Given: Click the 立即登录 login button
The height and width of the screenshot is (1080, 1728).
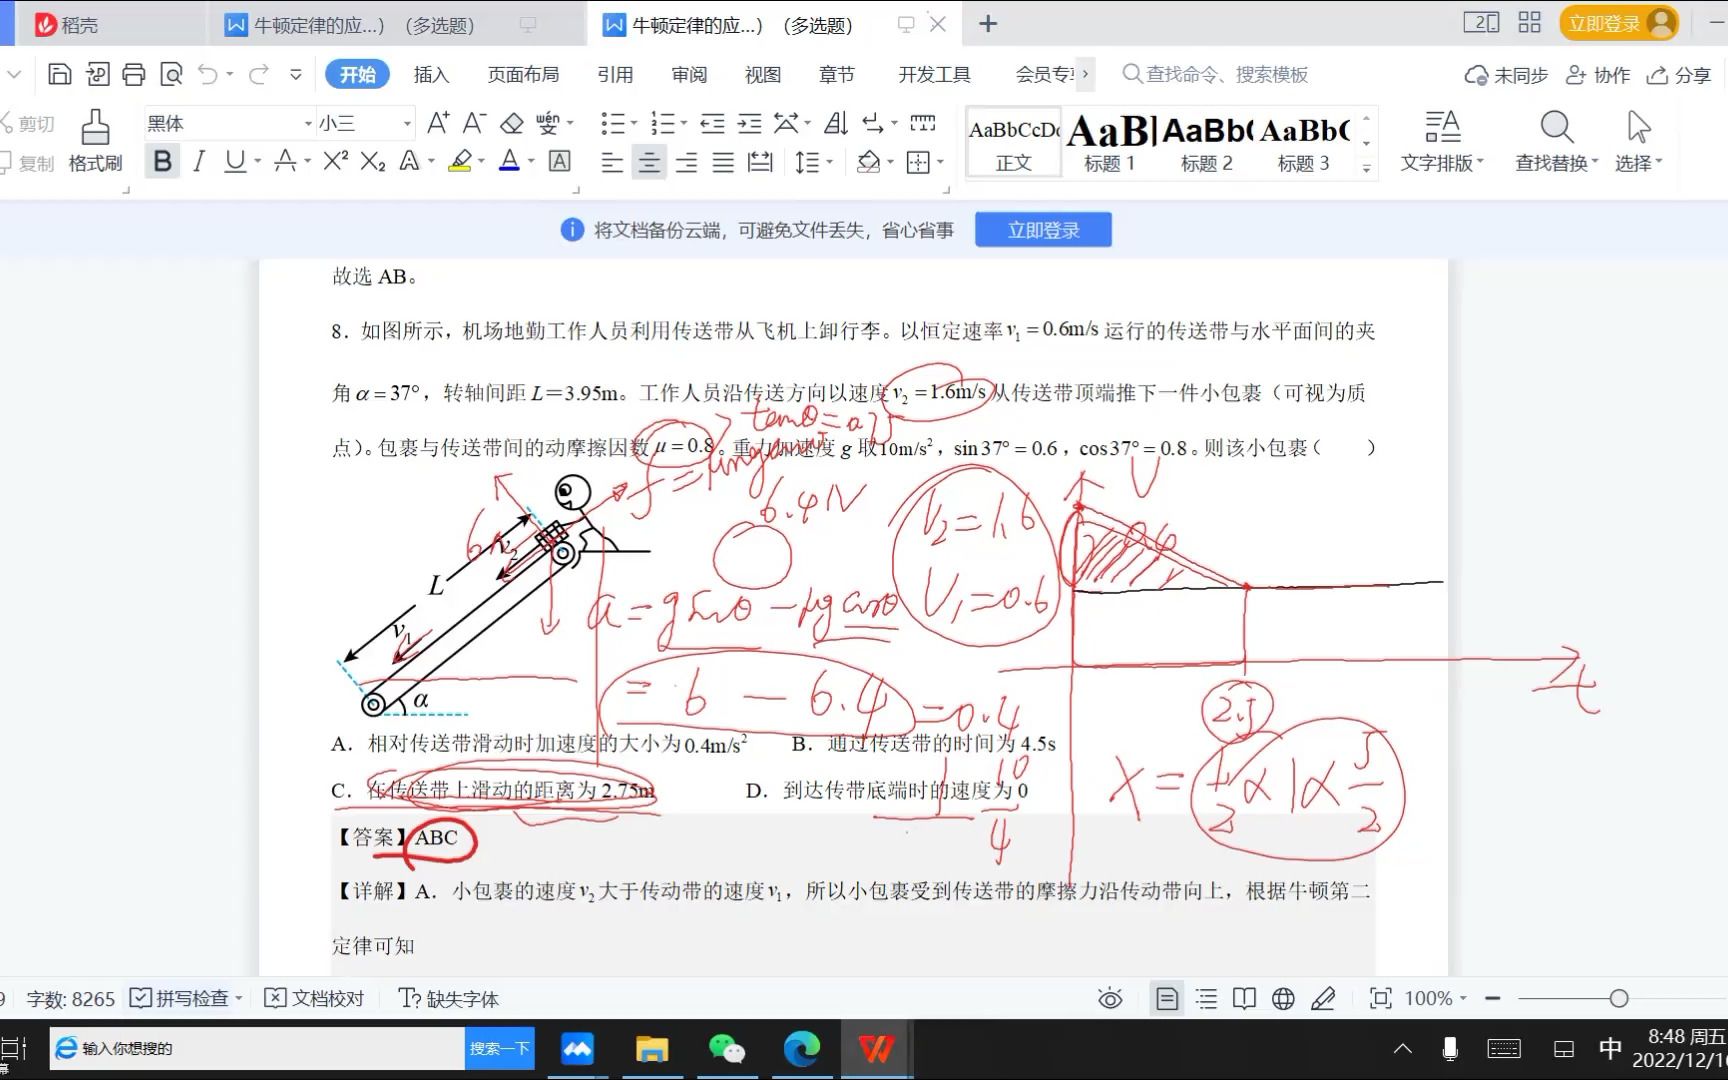Looking at the screenshot, I should pos(1043,229).
